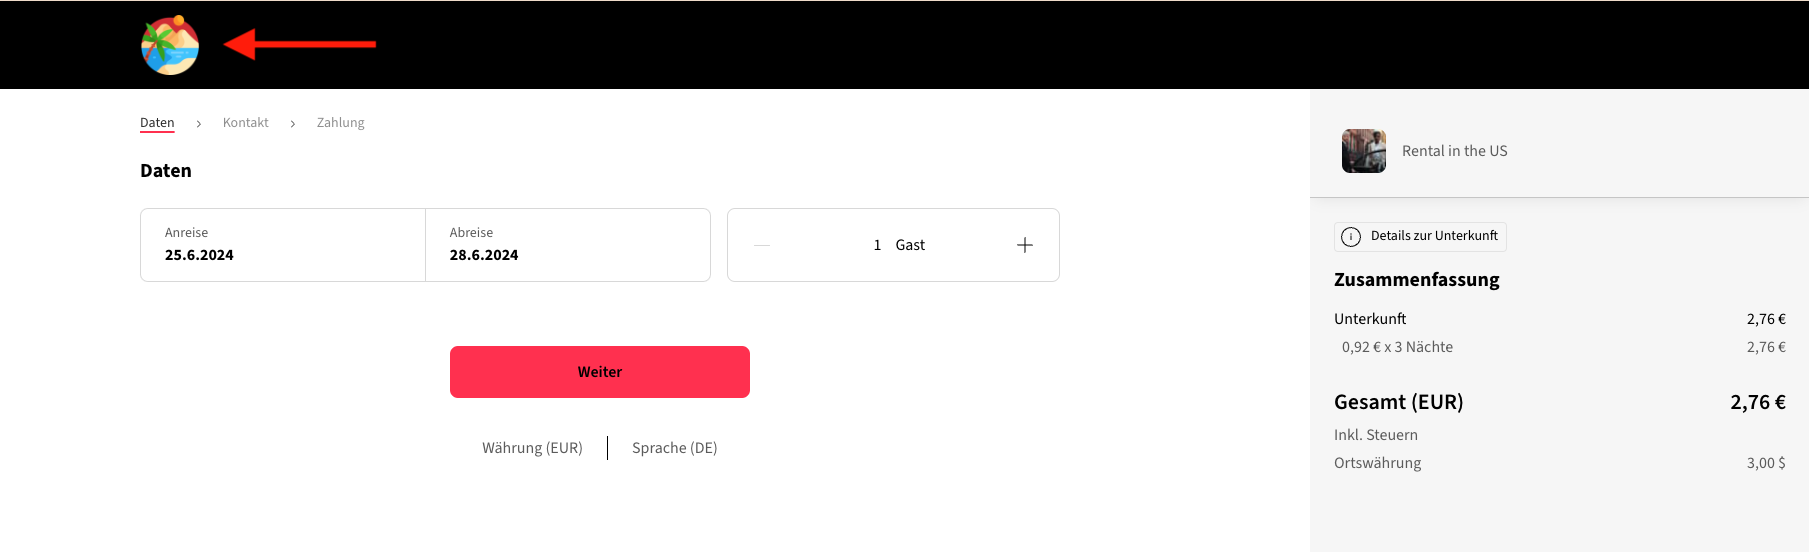This screenshot has height=552, width=1809.
Task: Open the Anreise date field
Action: (x=283, y=245)
